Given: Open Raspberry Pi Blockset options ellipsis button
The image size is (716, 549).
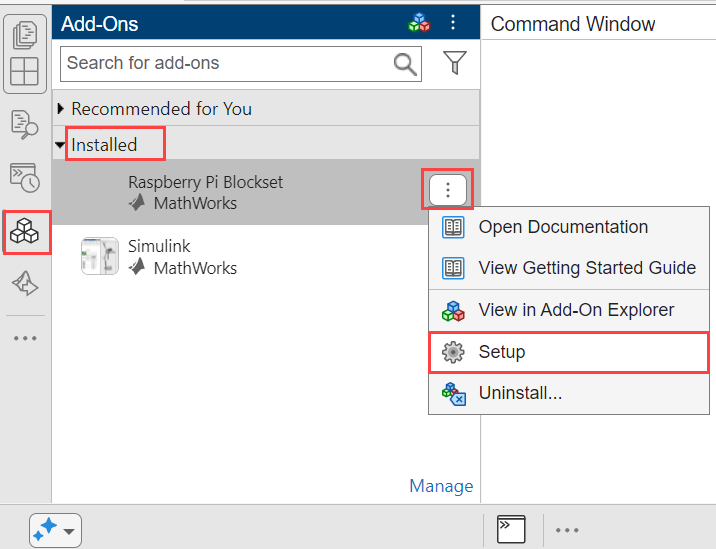Looking at the screenshot, I should tap(448, 190).
